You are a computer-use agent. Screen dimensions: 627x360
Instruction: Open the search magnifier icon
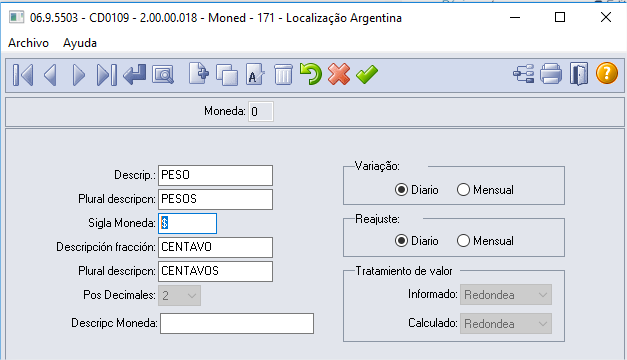163,75
